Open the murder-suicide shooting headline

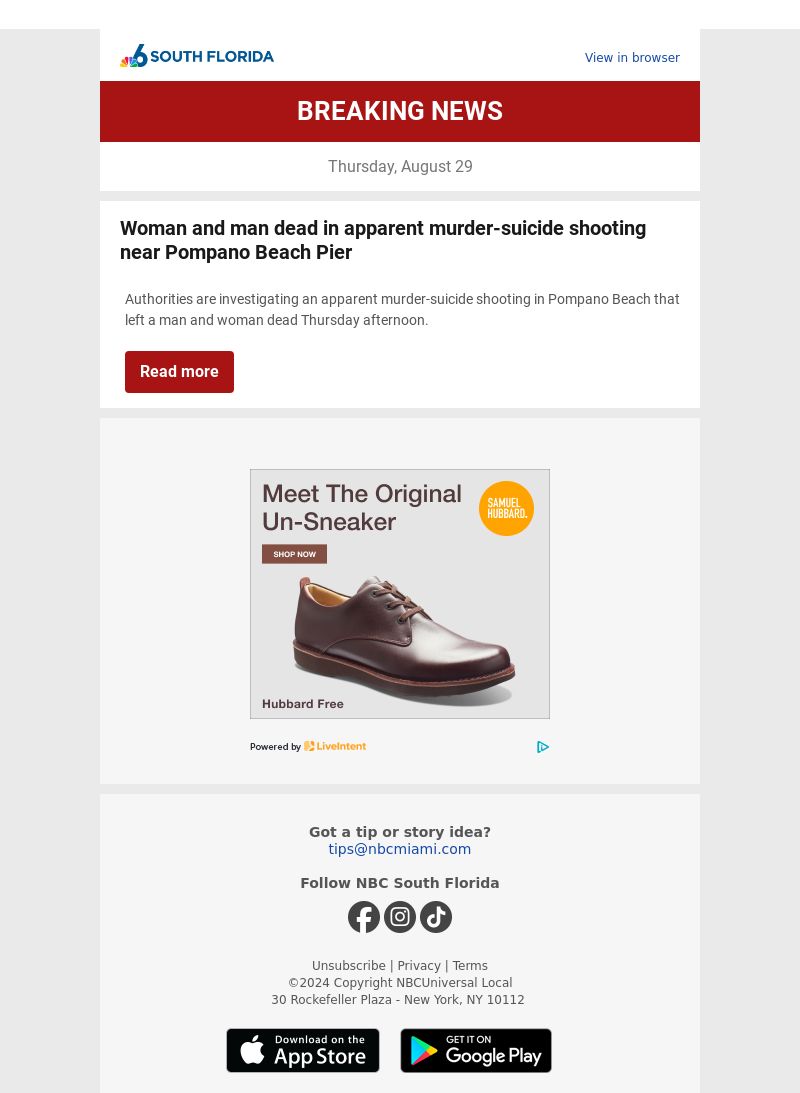click(383, 240)
